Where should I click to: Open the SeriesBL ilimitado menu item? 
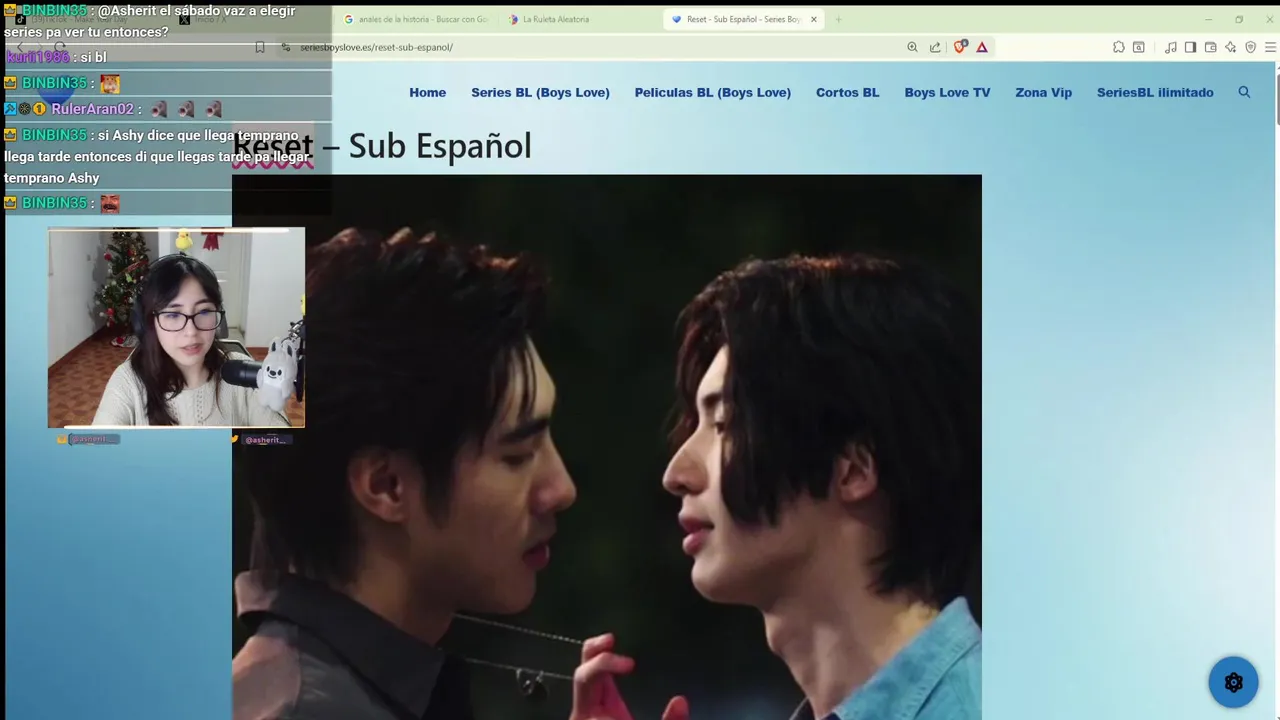pos(1155,92)
